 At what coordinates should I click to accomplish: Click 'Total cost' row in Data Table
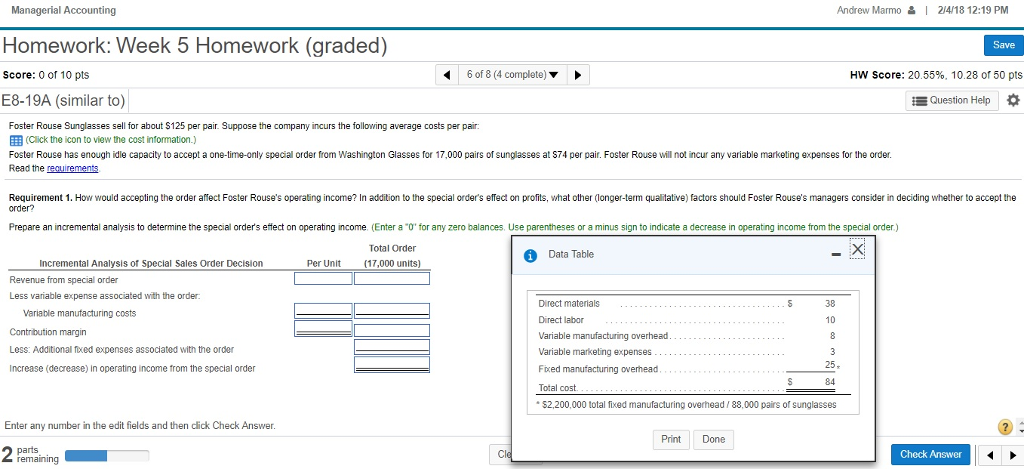pyautogui.click(x=687, y=385)
